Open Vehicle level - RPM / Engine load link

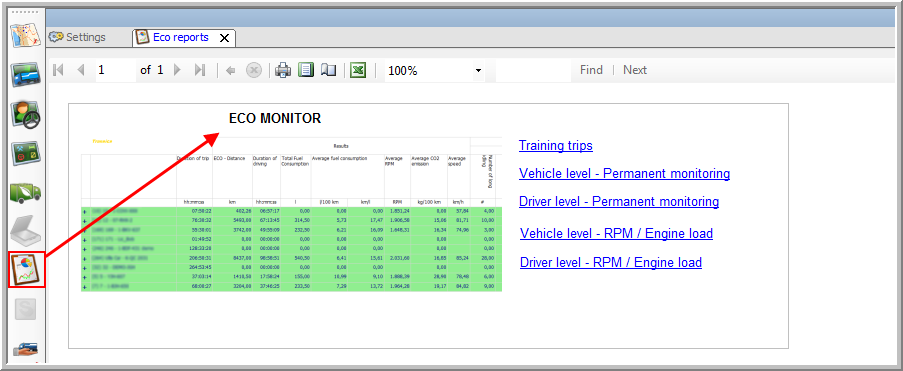point(617,233)
